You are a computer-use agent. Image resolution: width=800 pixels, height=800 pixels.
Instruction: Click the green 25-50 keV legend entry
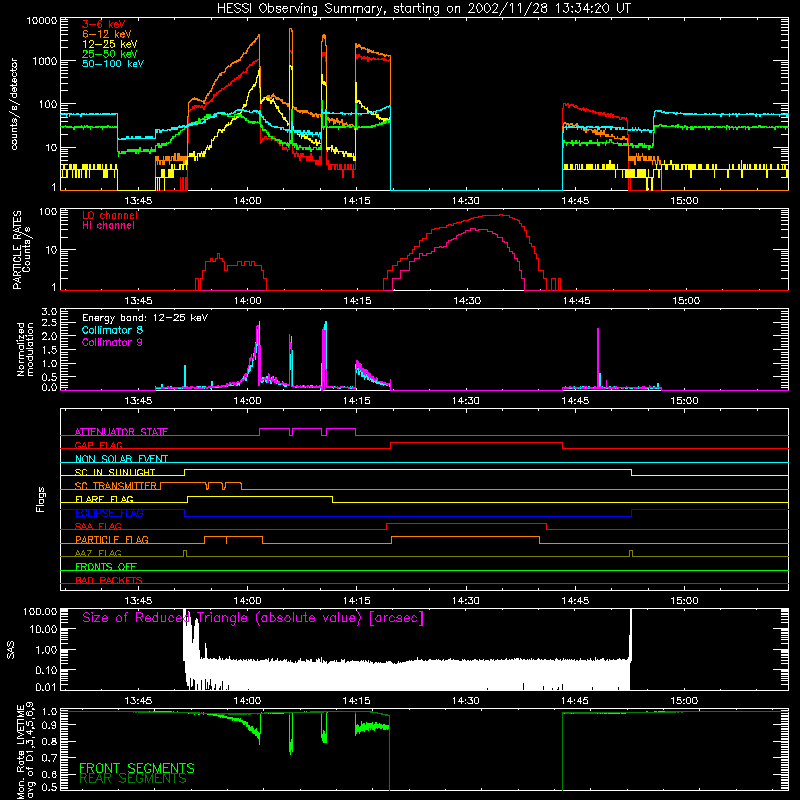tap(110, 54)
